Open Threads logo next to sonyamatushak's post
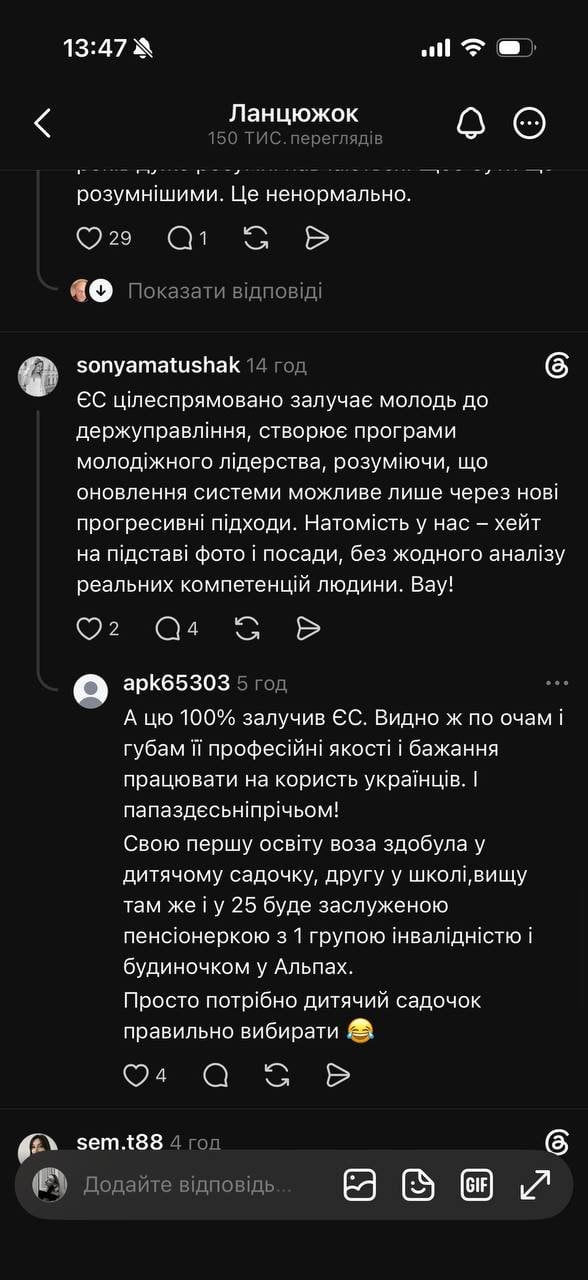The image size is (588, 1280). coord(557,365)
